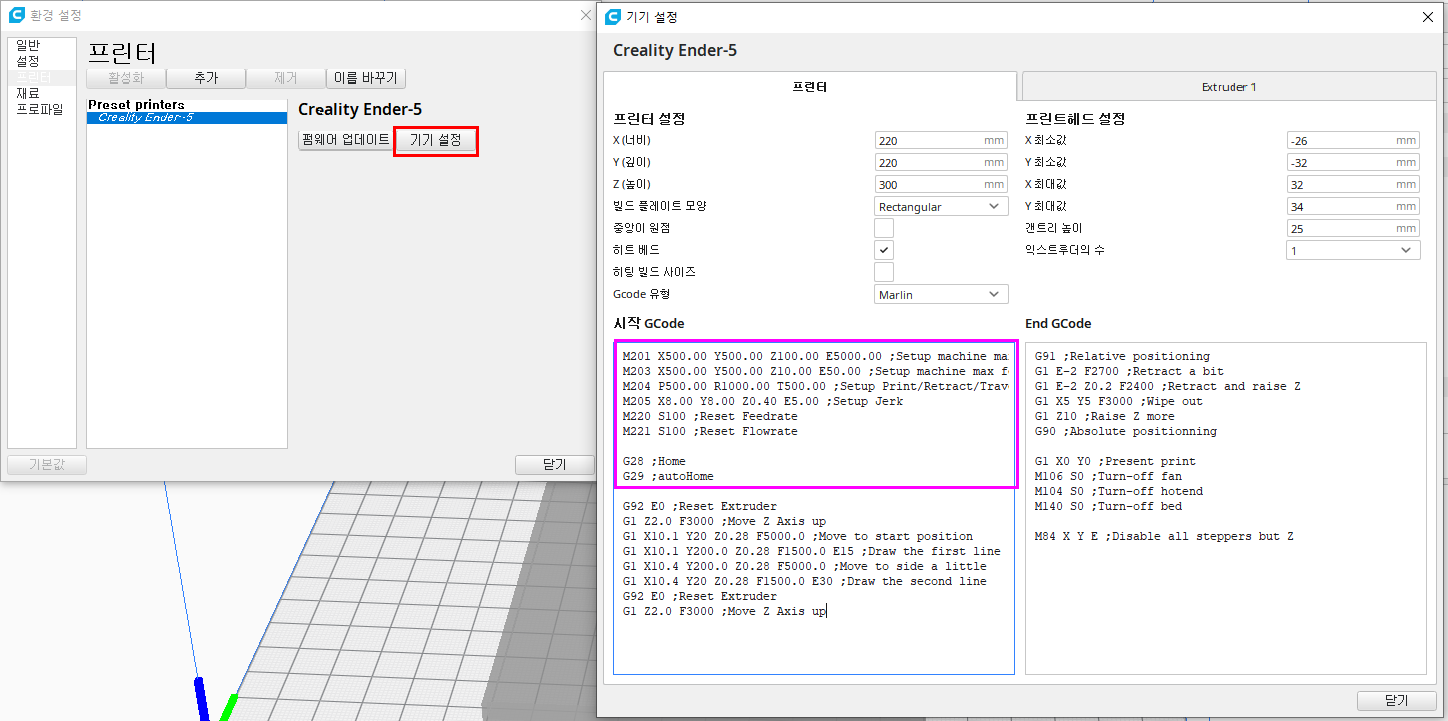The width and height of the screenshot is (1448, 721).
Task: Click the Draw the second line GCode row
Action: [804, 581]
